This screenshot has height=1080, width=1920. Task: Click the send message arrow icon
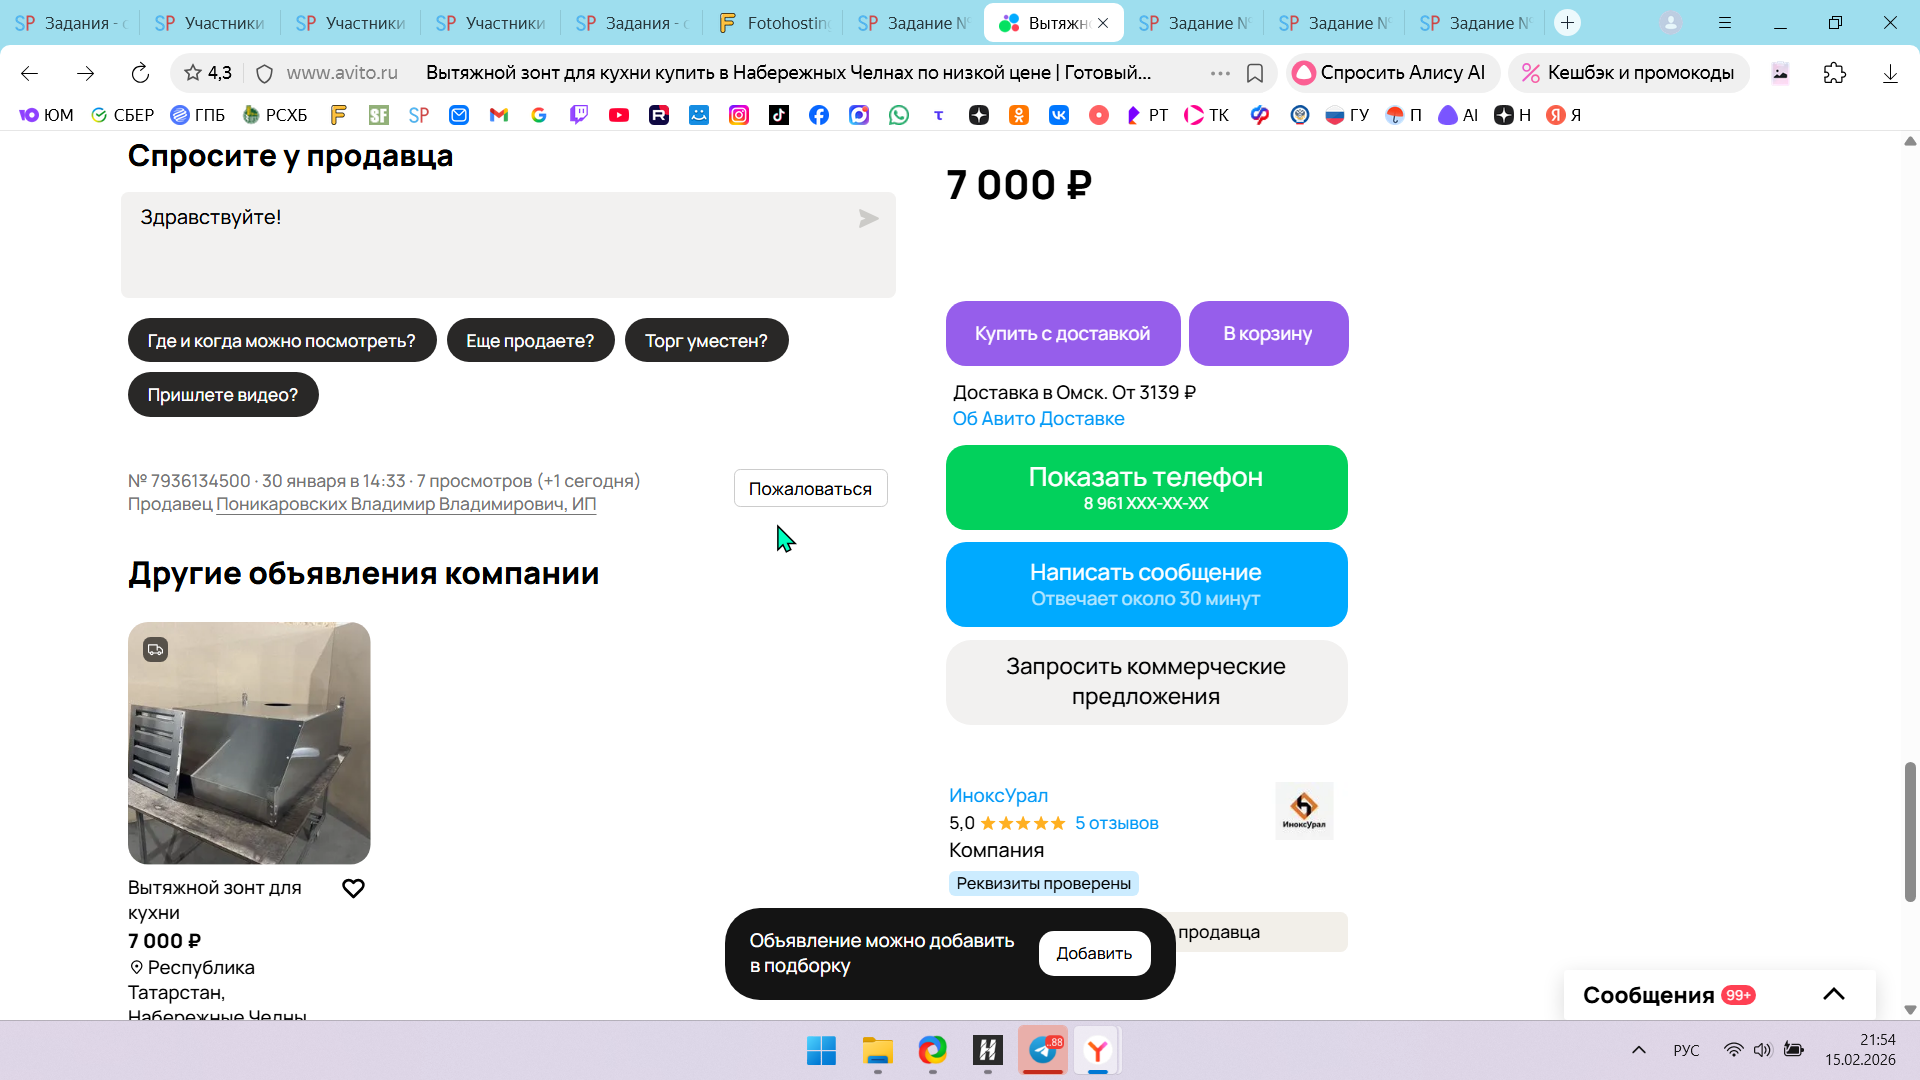tap(868, 219)
